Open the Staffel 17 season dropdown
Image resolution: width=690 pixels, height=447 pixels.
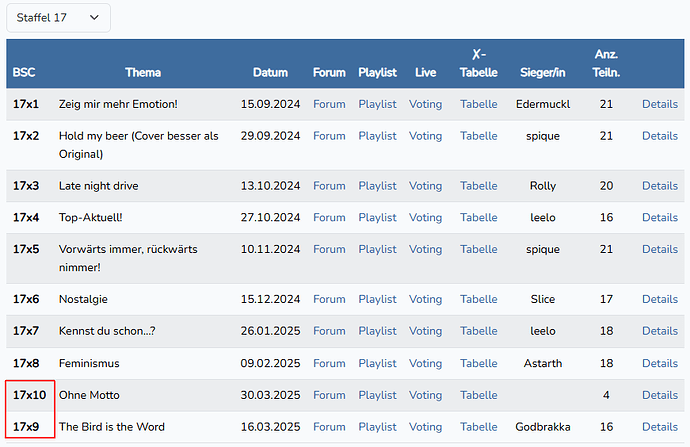pos(58,18)
